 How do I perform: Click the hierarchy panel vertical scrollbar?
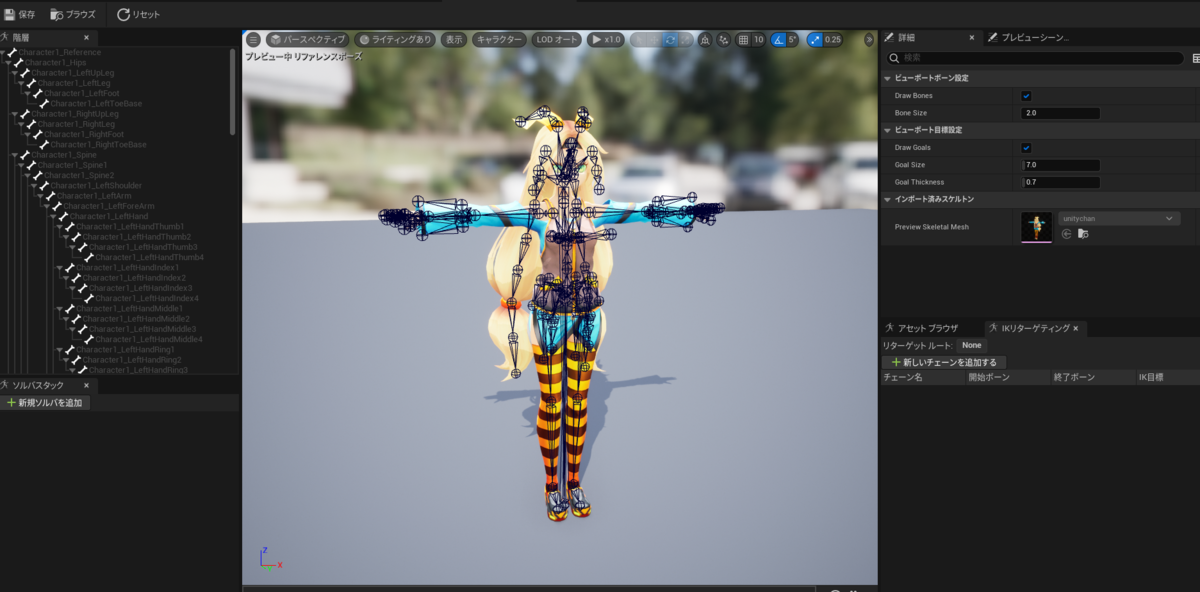233,90
